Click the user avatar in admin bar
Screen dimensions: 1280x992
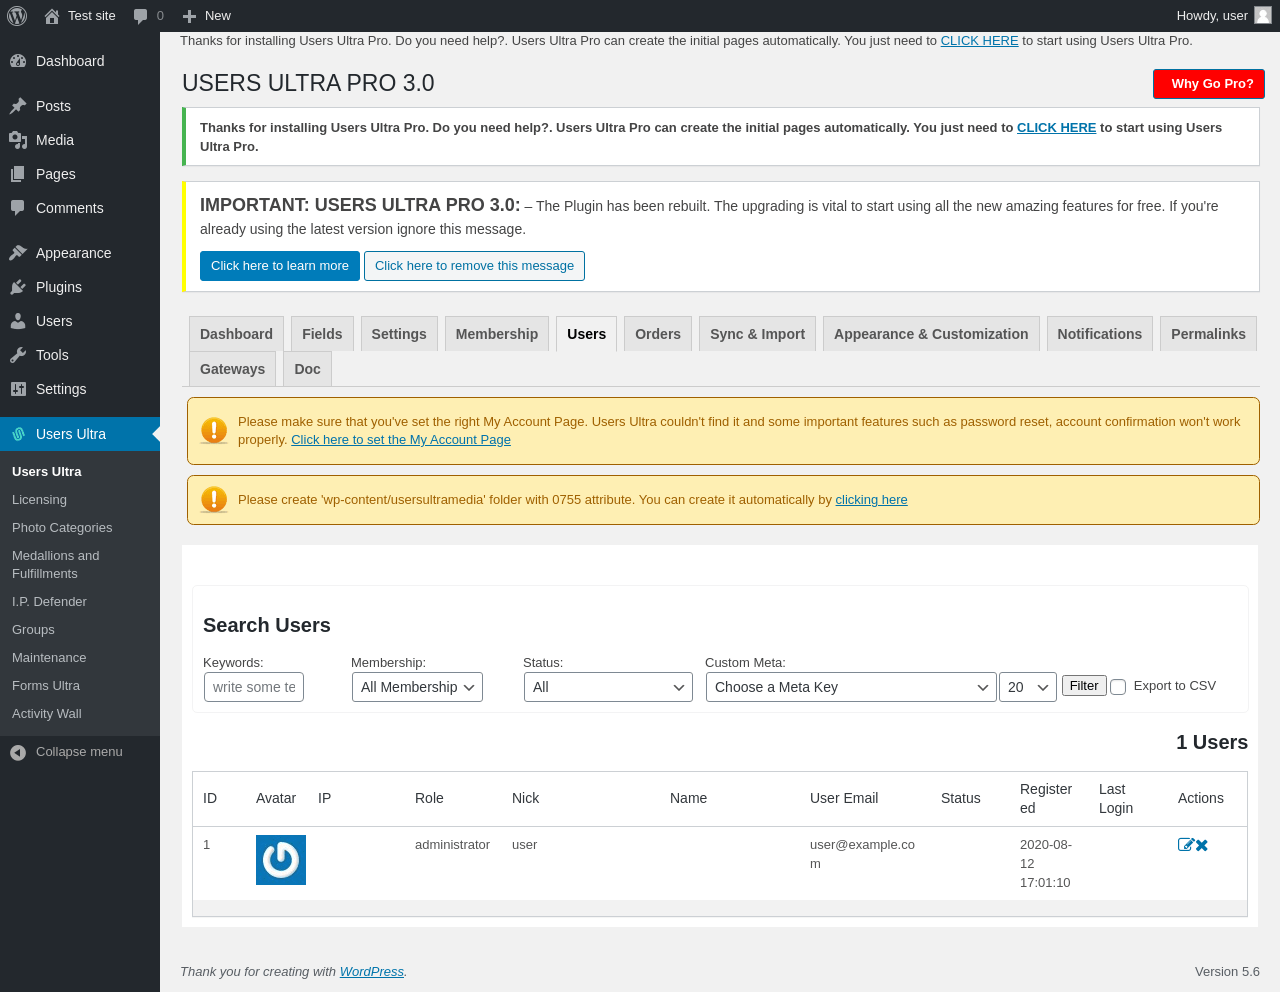[1263, 15]
